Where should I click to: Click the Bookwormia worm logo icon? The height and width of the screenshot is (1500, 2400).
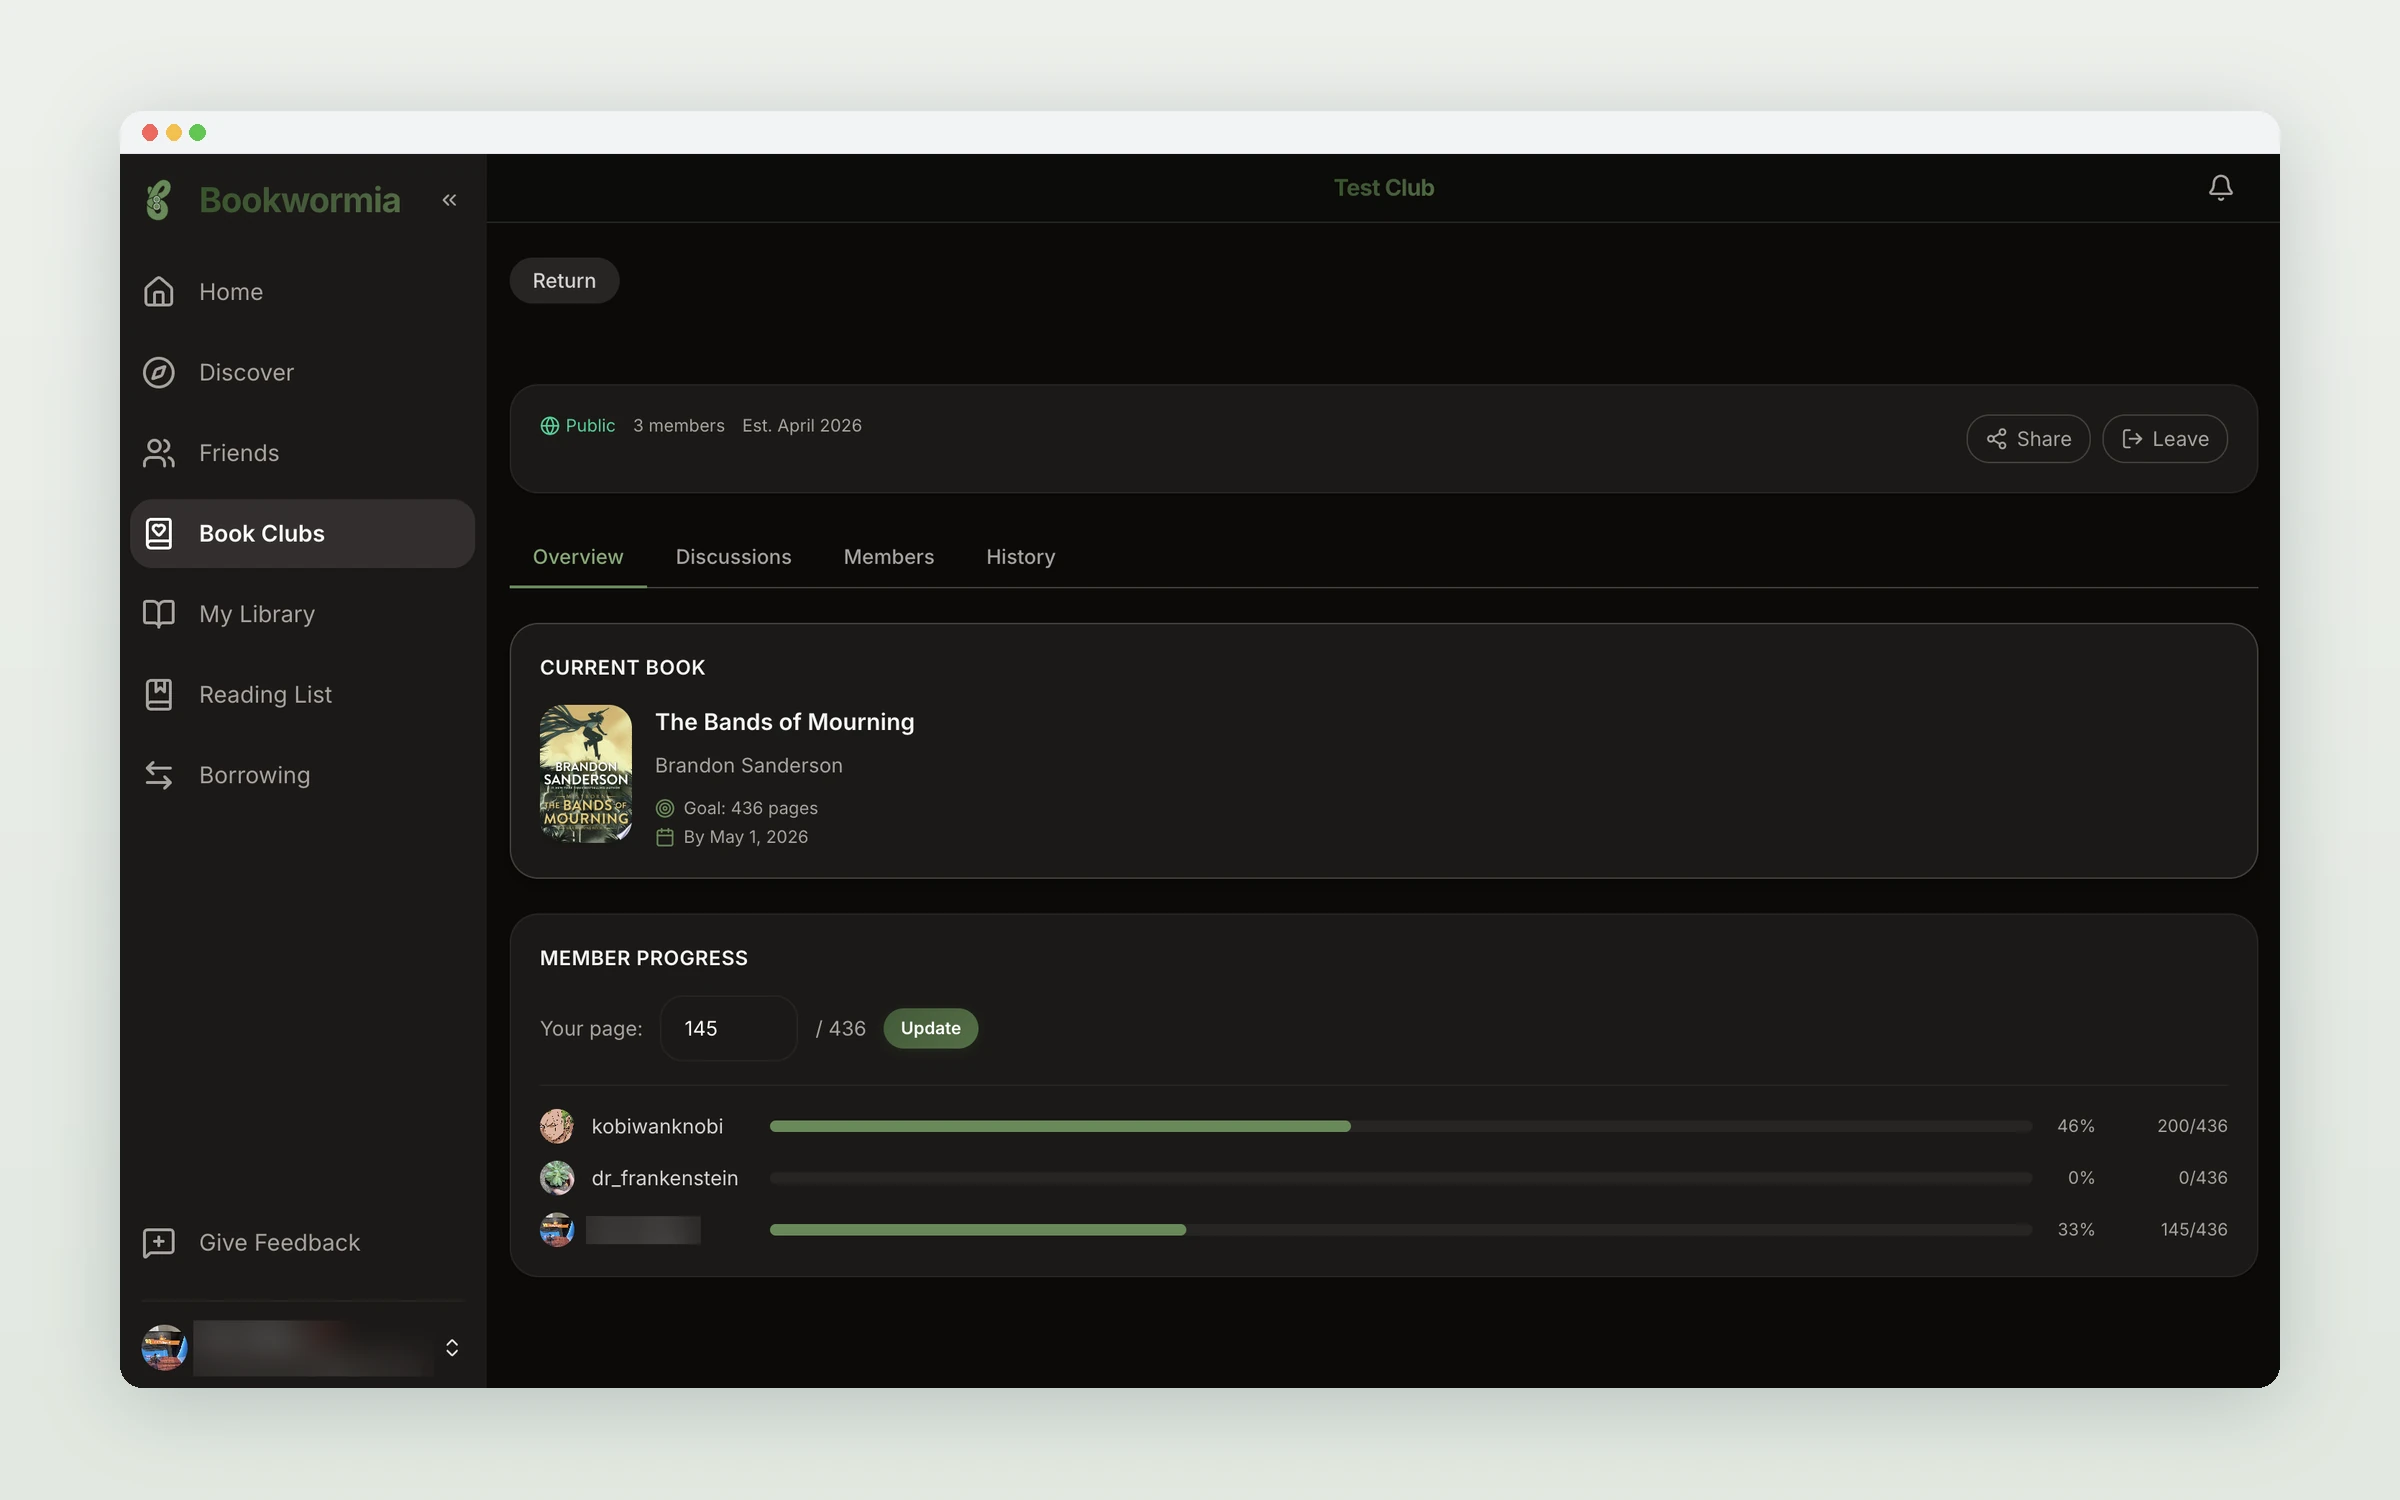[x=158, y=200]
